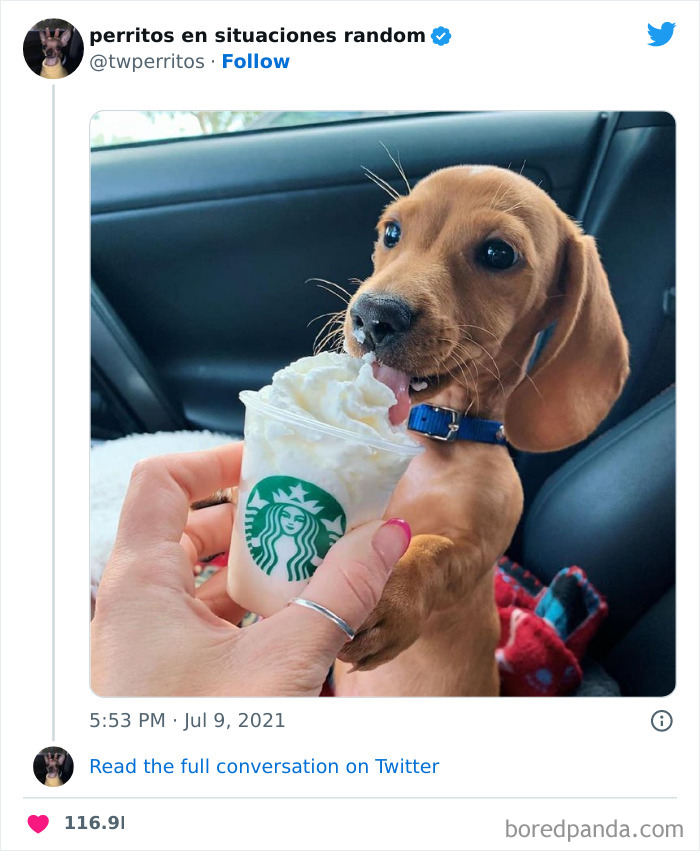Click the small reply avatar near the conversation link
700x851 pixels.
[52, 767]
